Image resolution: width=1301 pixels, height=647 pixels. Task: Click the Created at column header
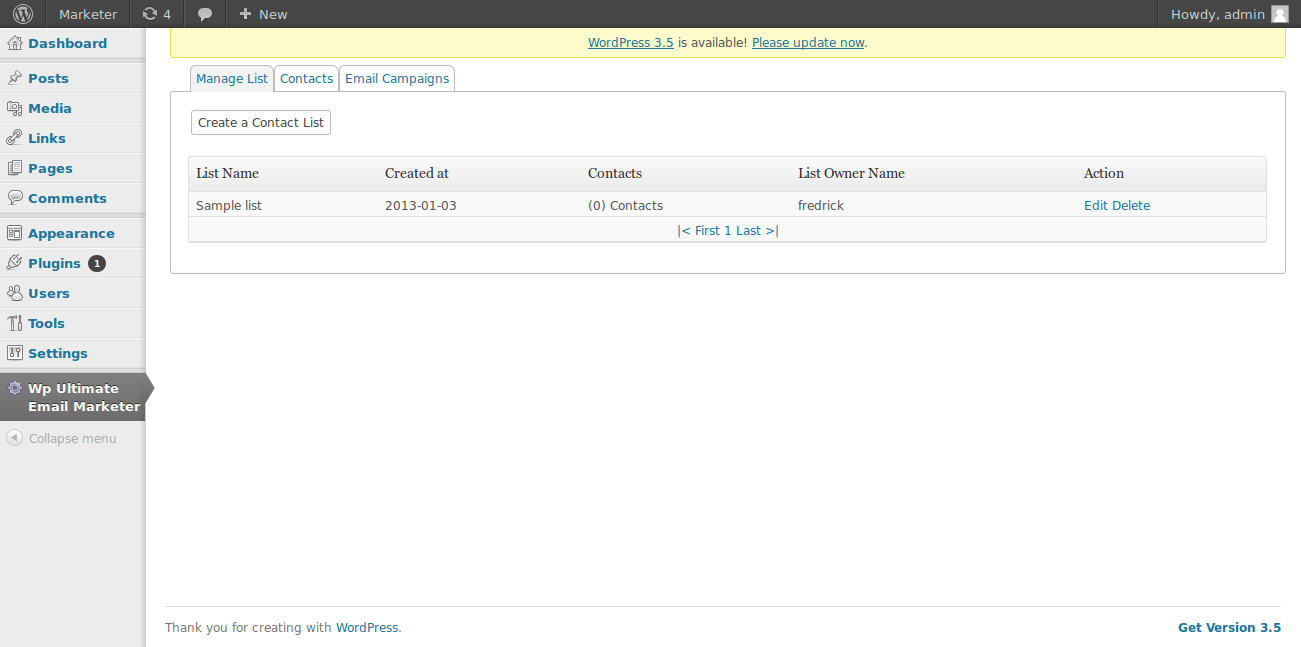[x=417, y=173]
